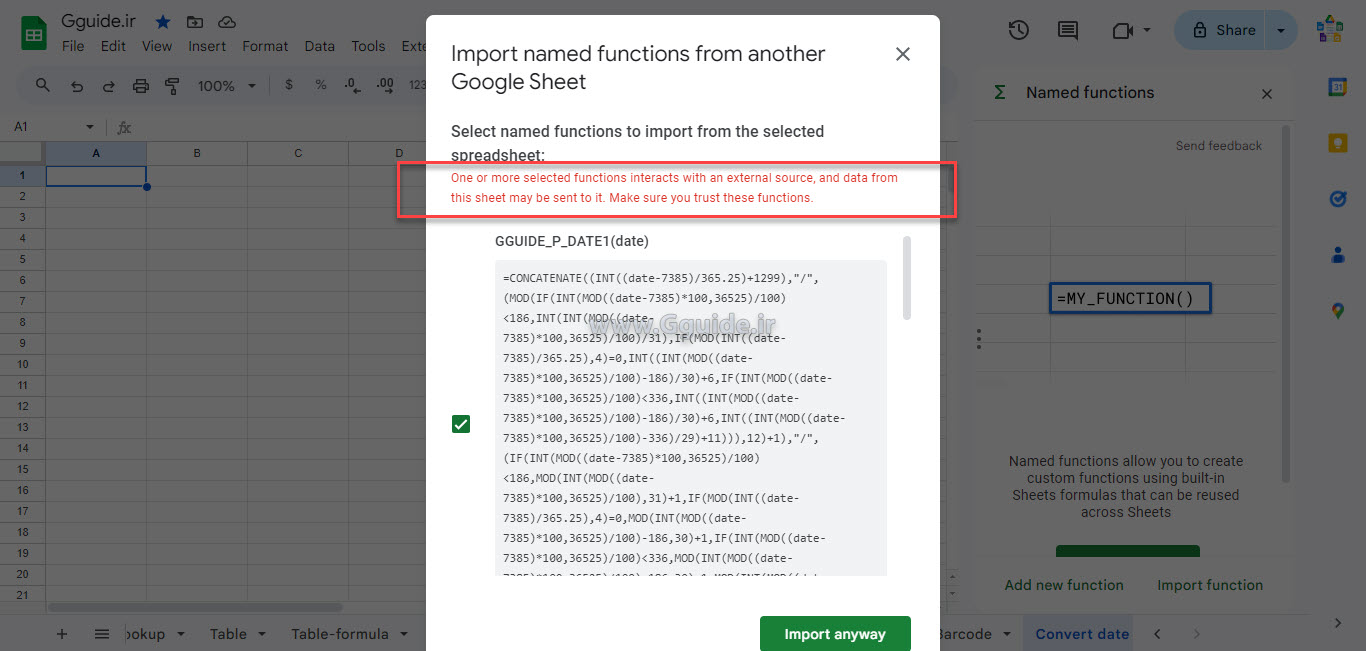
Task: Open Add new function
Action: coord(1063,585)
